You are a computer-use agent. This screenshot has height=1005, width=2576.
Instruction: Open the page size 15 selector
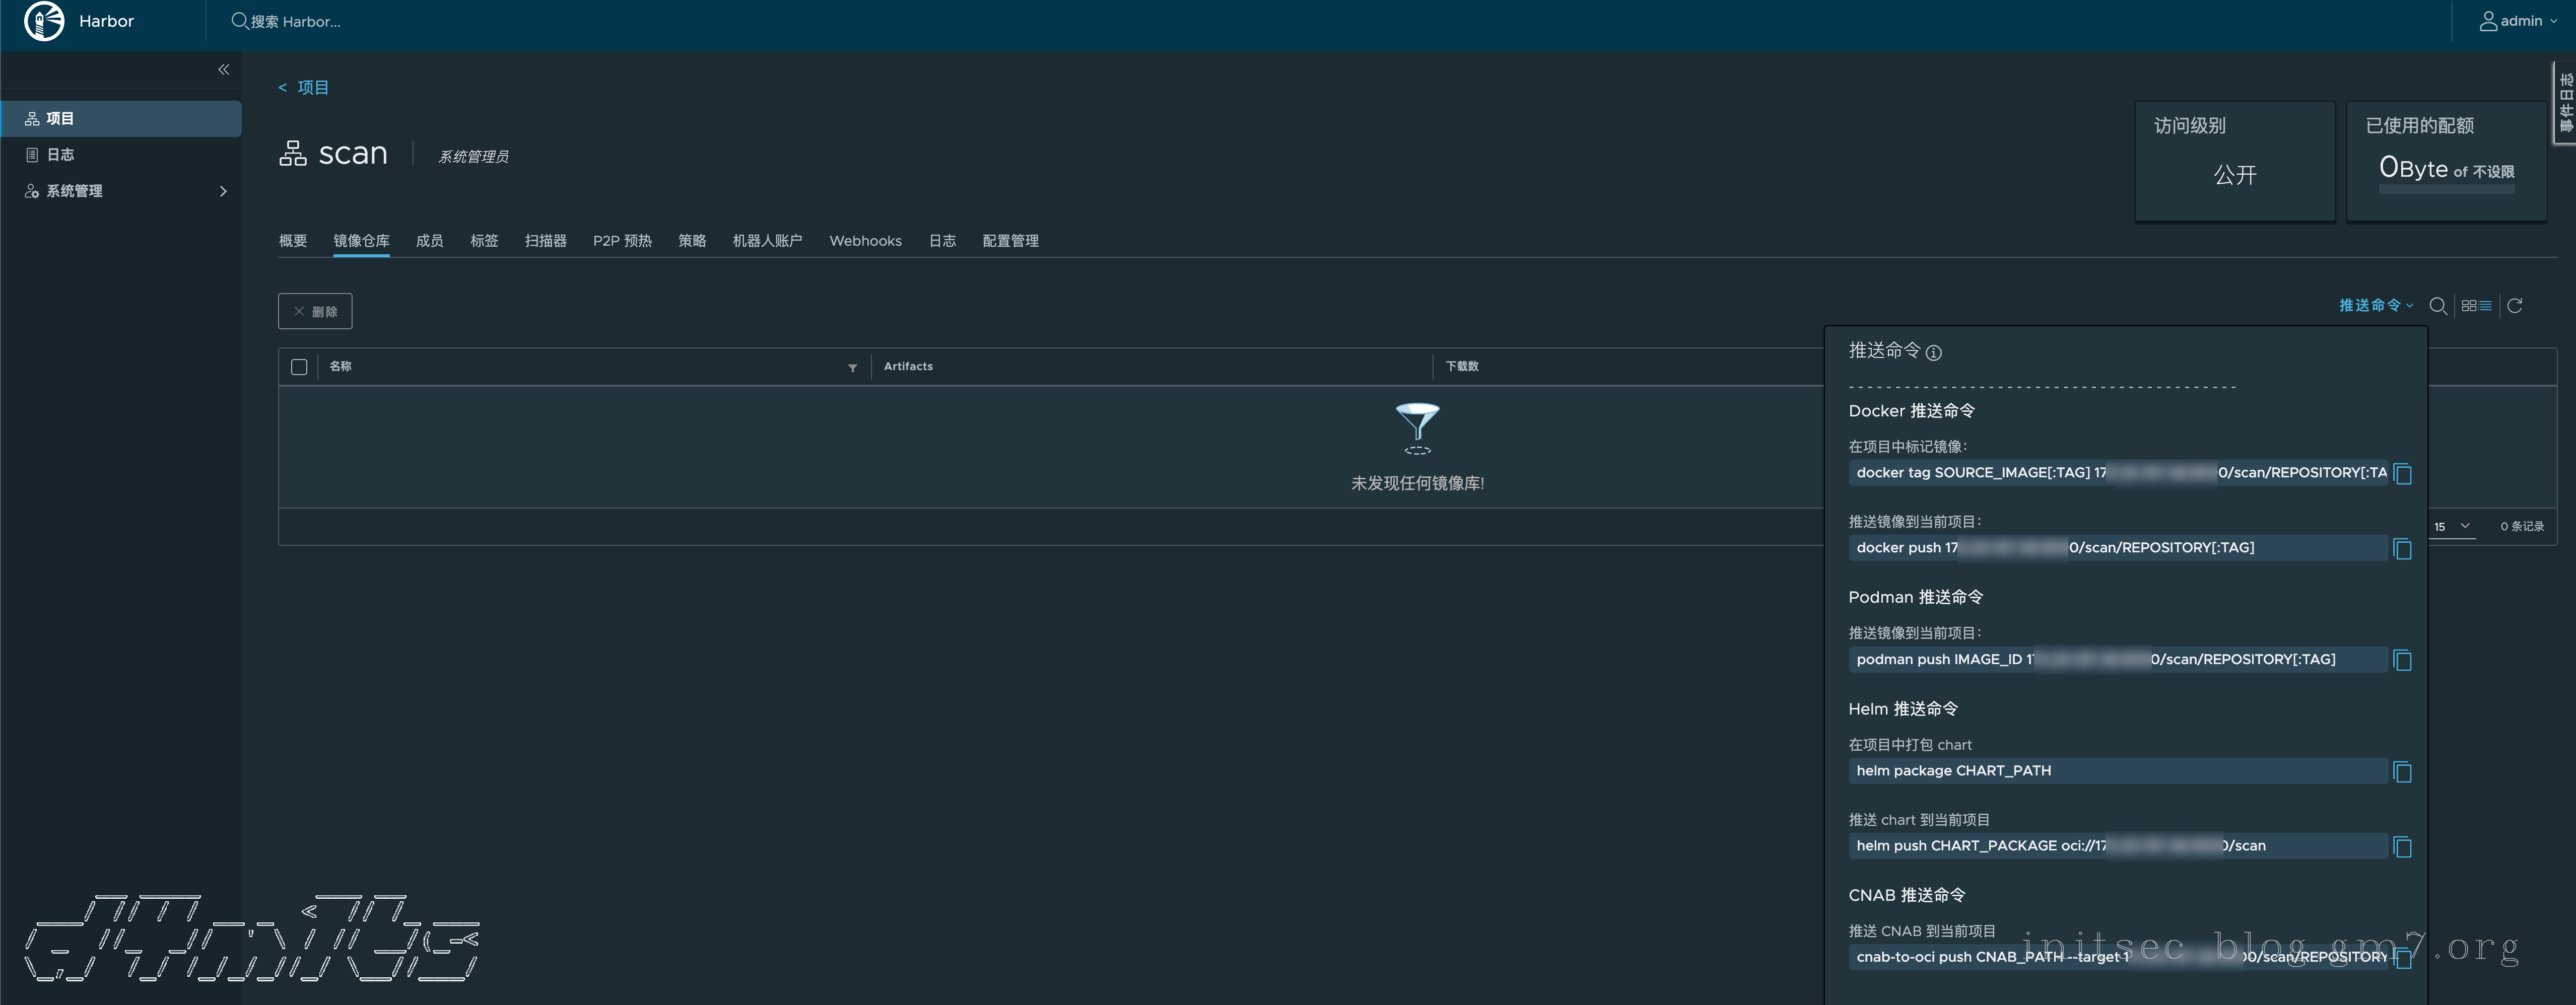pos(2452,526)
